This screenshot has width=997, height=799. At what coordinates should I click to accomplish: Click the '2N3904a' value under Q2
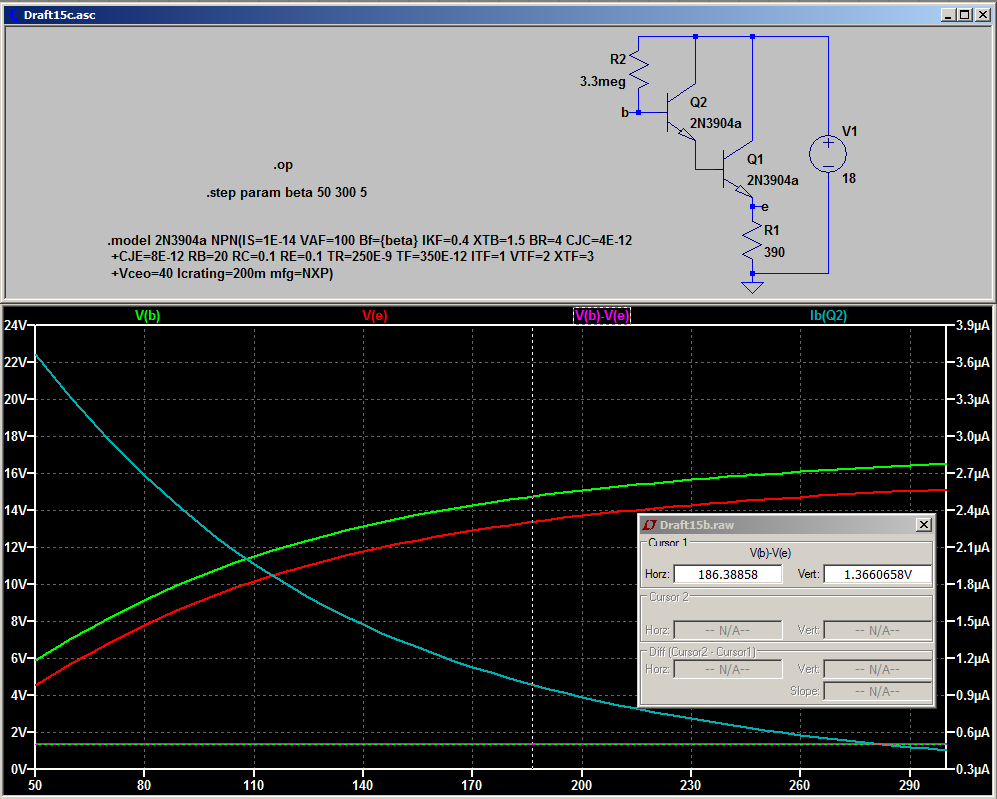[x=715, y=123]
